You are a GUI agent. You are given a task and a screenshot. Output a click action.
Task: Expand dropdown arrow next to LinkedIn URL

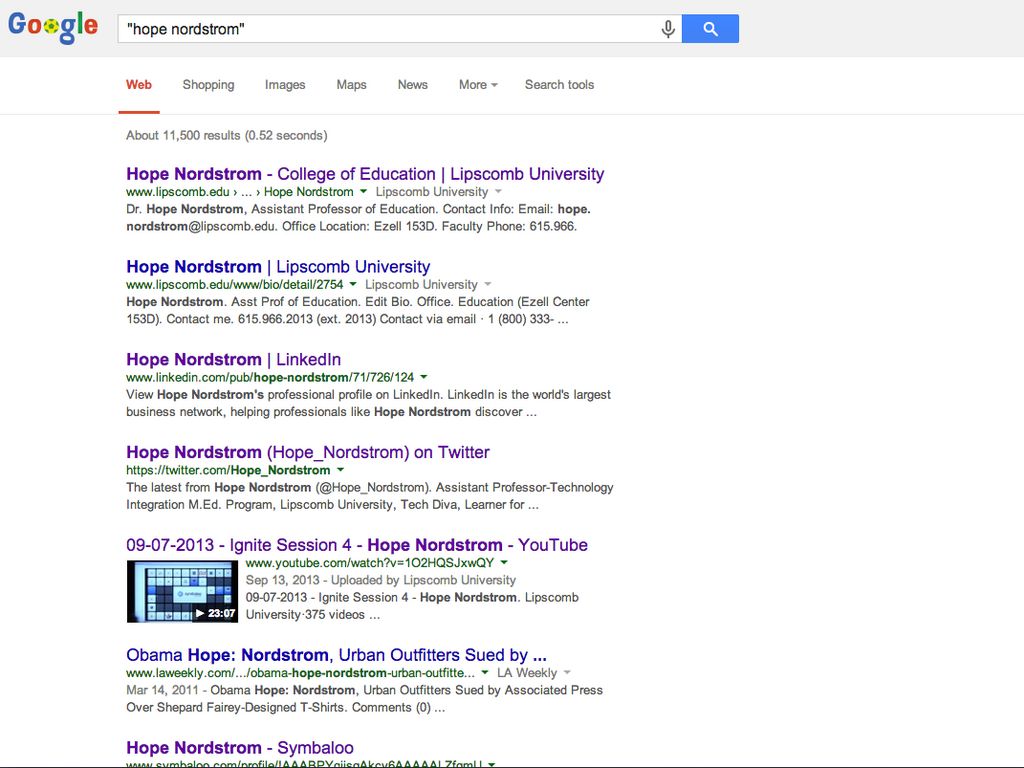coord(424,378)
